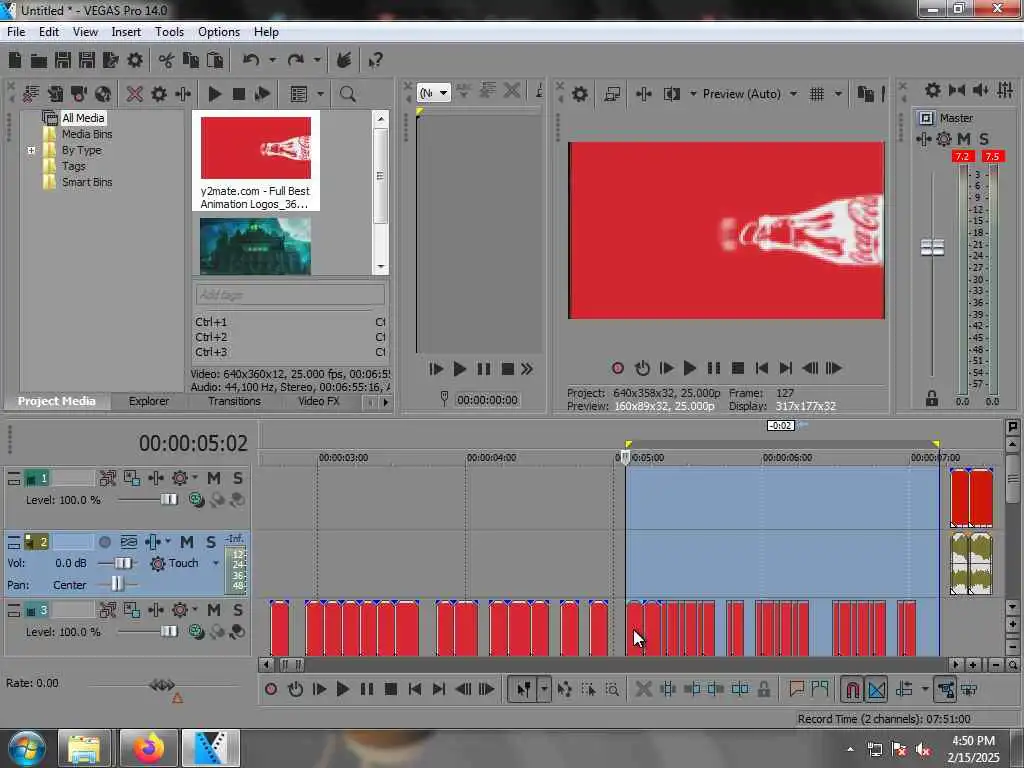Copy snapshot to clipboard in preview
Image resolution: width=1024 pixels, height=768 pixels.
pyautogui.click(x=865, y=94)
